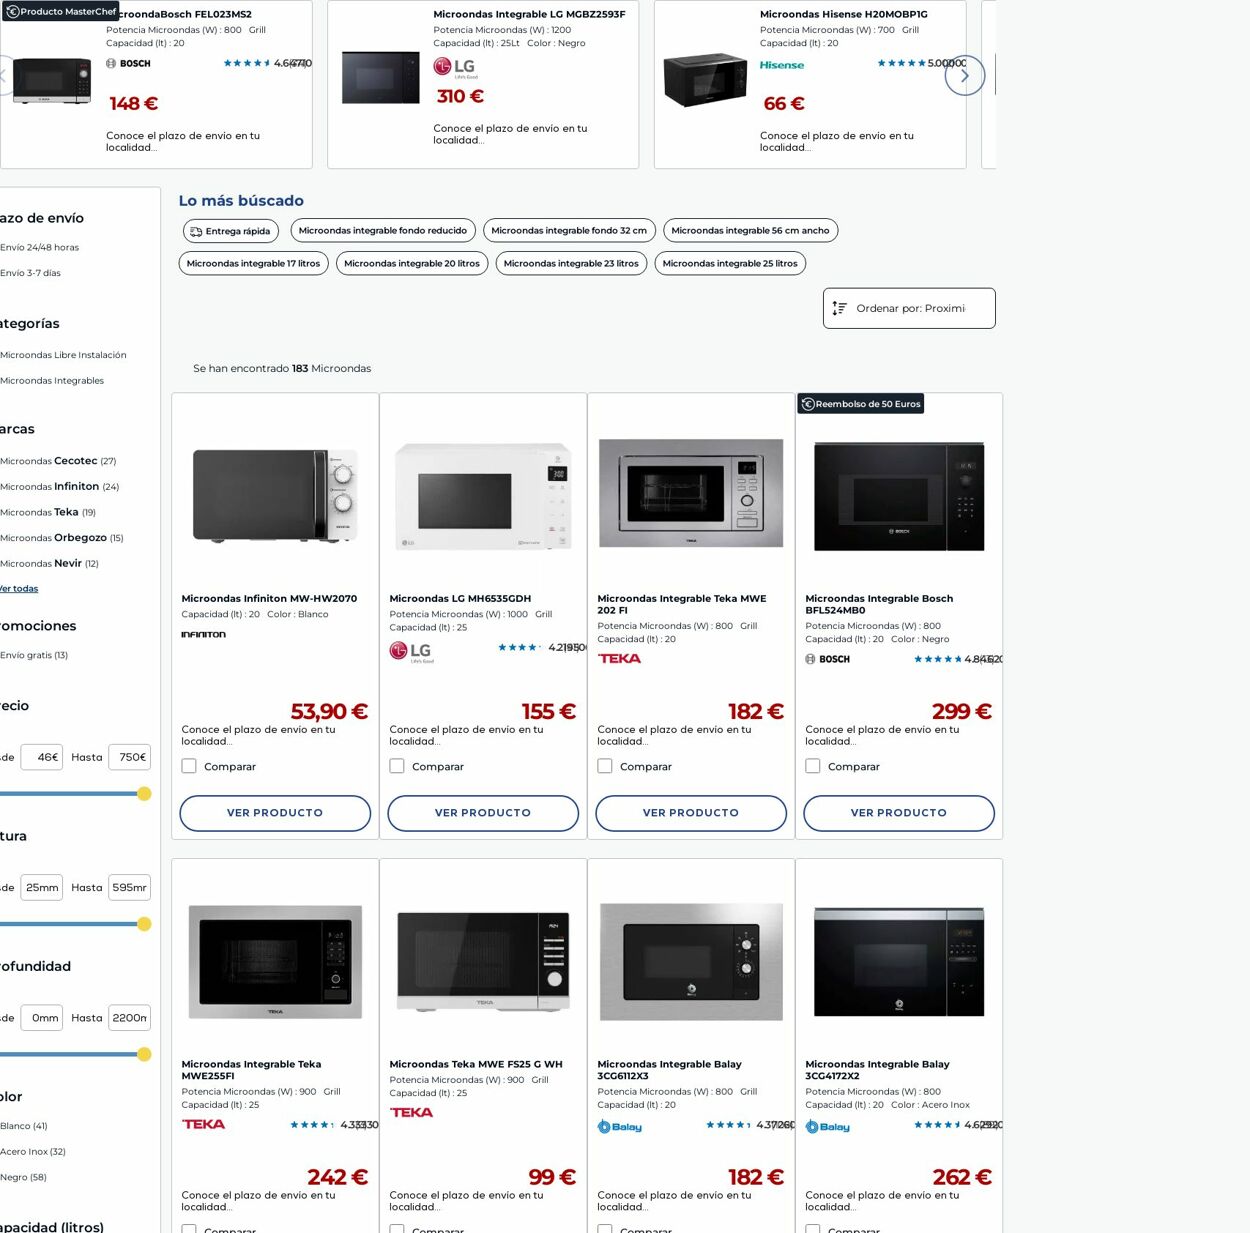Select Microondas integrable fondo reducido chip

[383, 231]
